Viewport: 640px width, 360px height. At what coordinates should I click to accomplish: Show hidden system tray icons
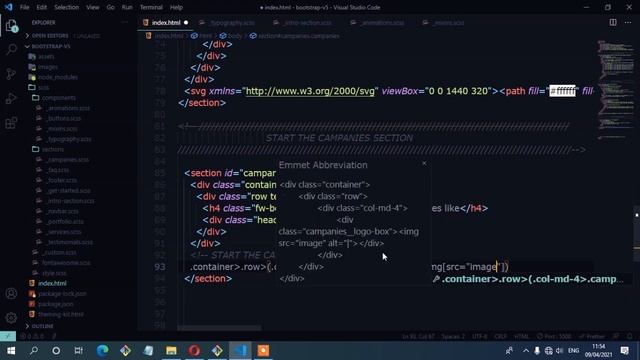(x=526, y=351)
